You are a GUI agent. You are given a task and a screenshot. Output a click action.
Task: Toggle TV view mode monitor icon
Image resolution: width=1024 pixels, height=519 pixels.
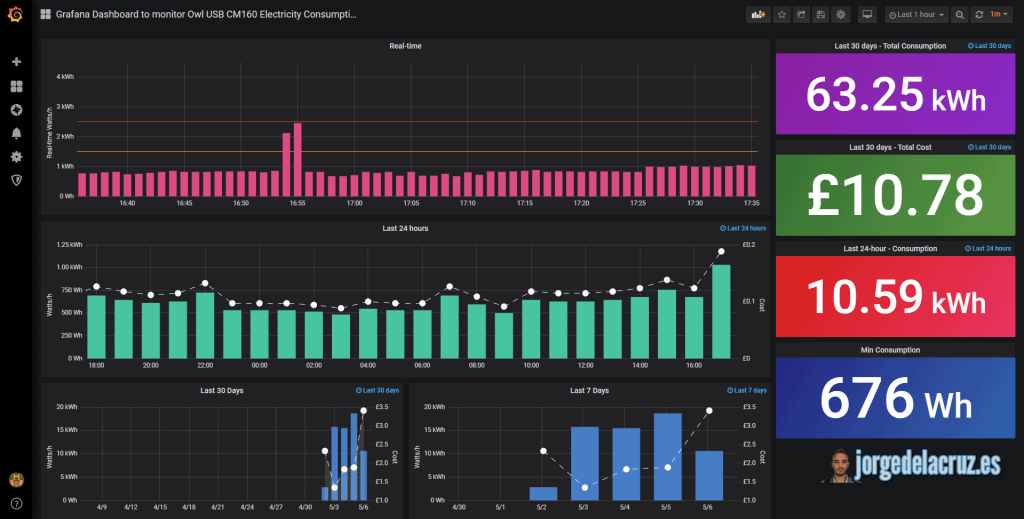[x=867, y=14]
